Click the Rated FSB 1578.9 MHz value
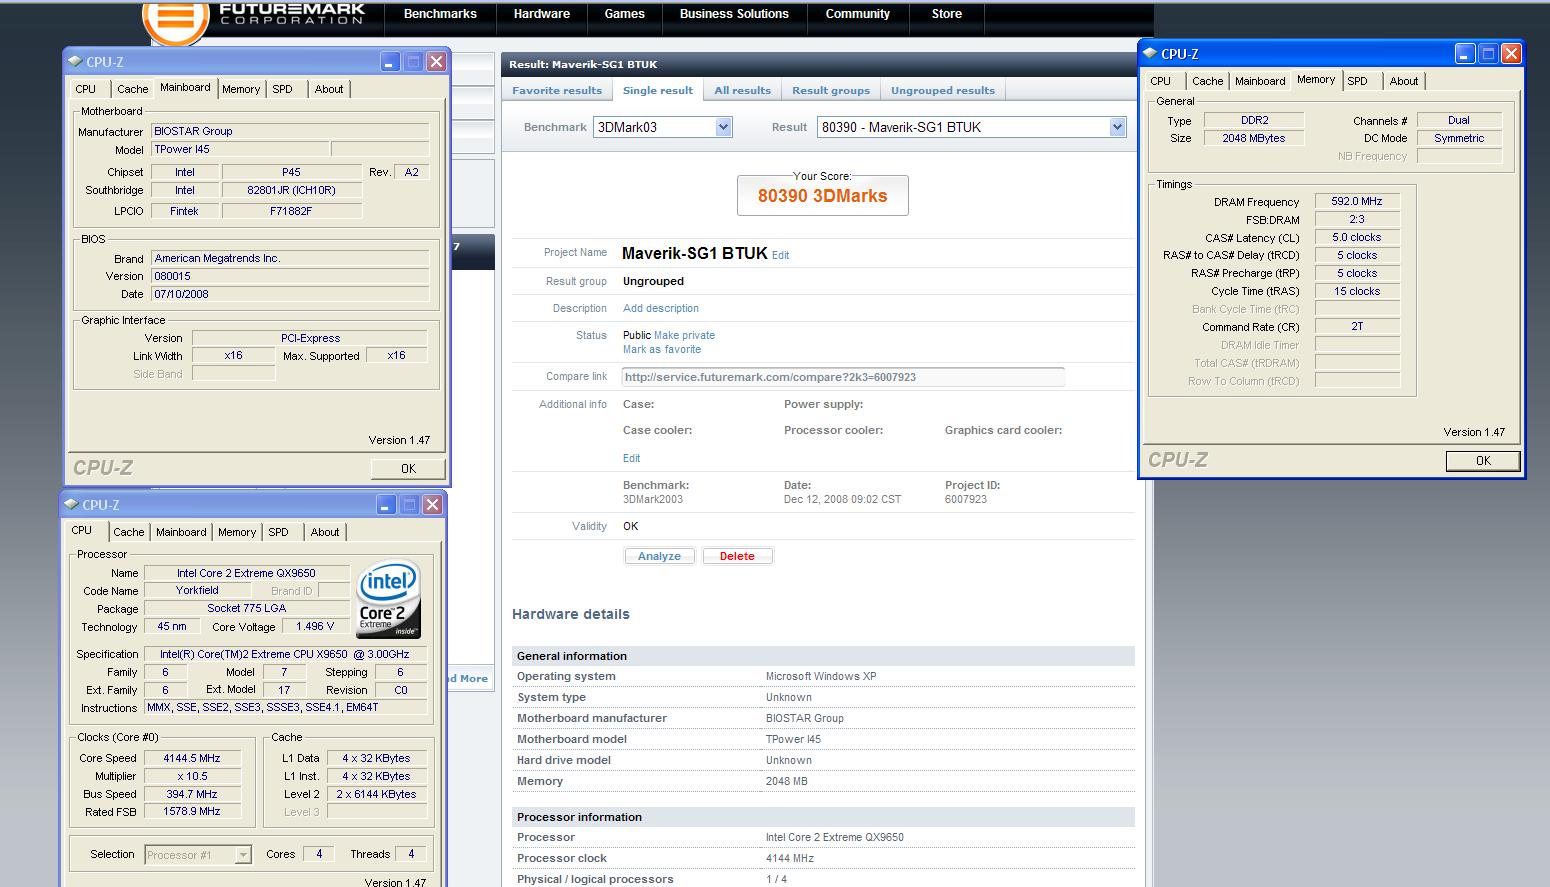1550x887 pixels. pos(192,812)
